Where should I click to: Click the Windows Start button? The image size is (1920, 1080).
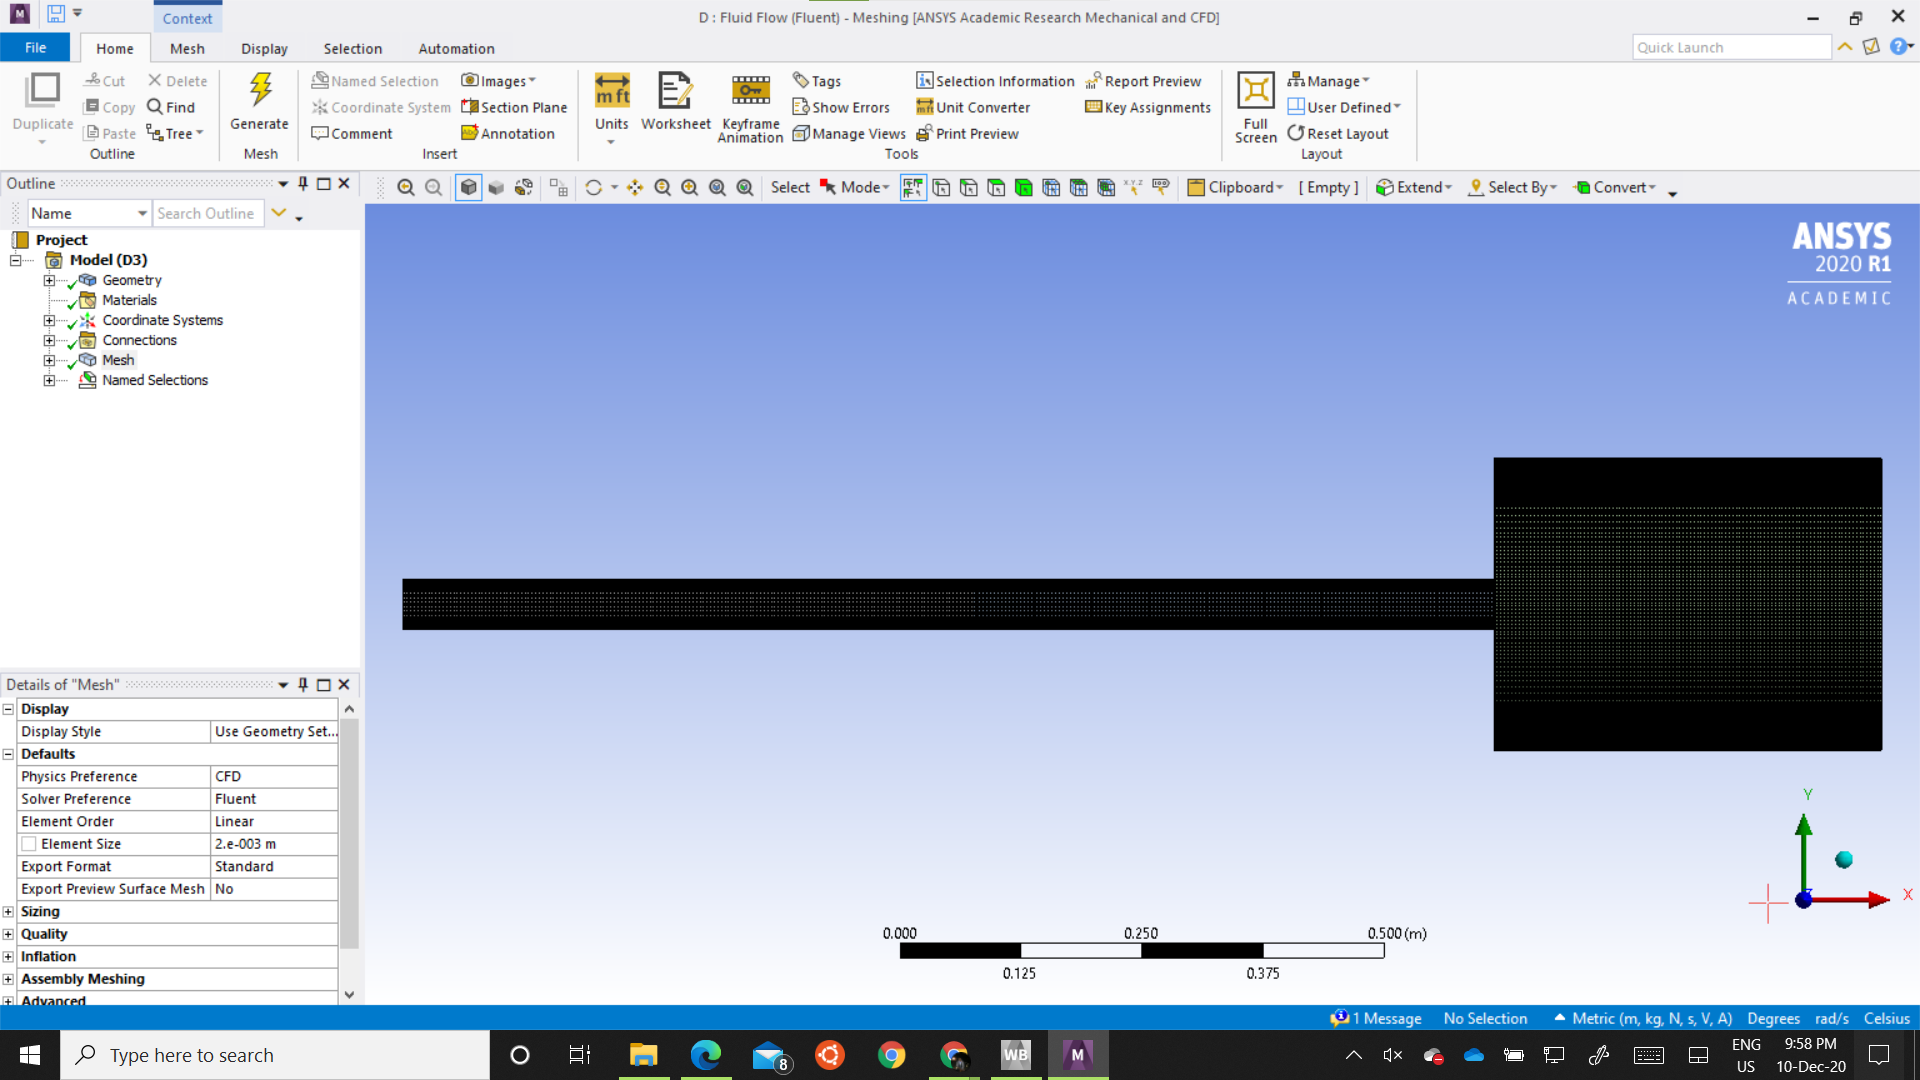click(x=30, y=1055)
